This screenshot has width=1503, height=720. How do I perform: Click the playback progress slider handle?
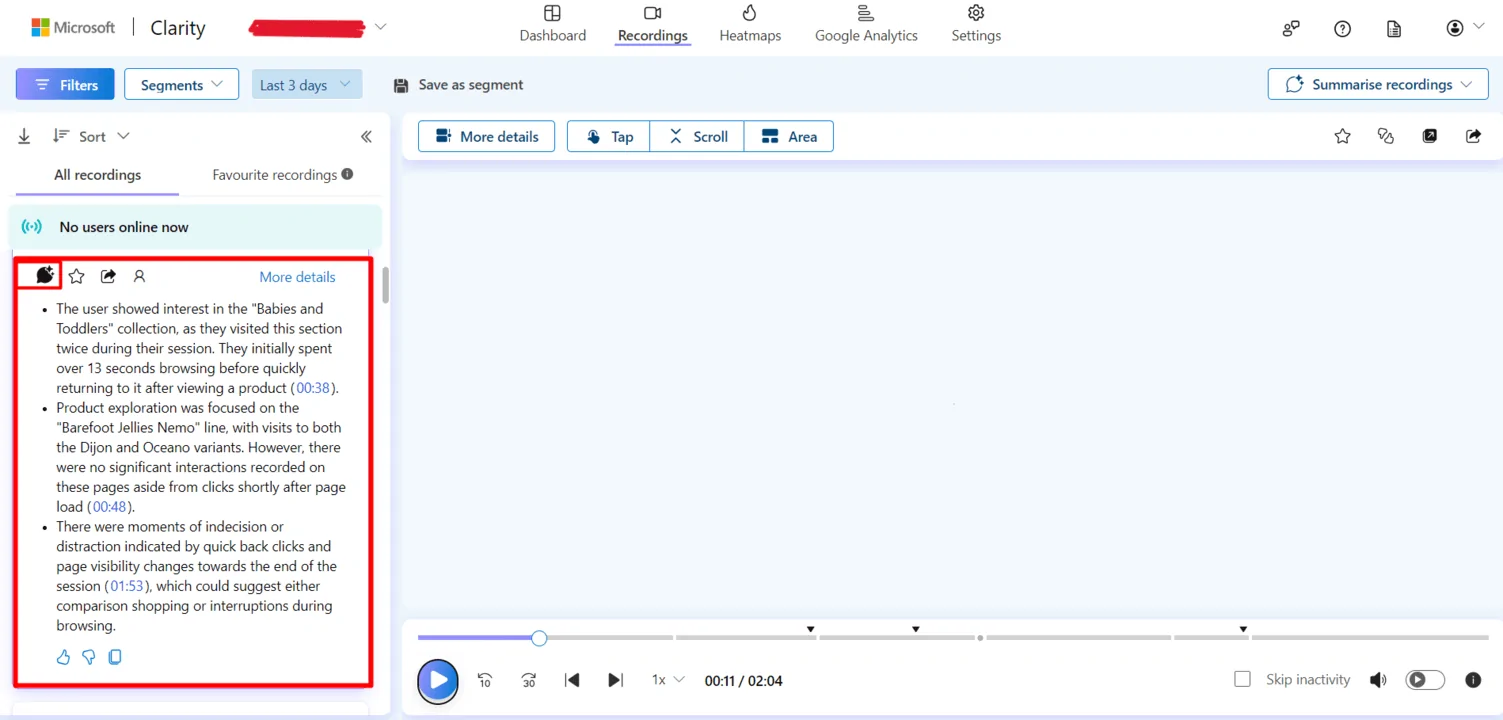click(539, 638)
